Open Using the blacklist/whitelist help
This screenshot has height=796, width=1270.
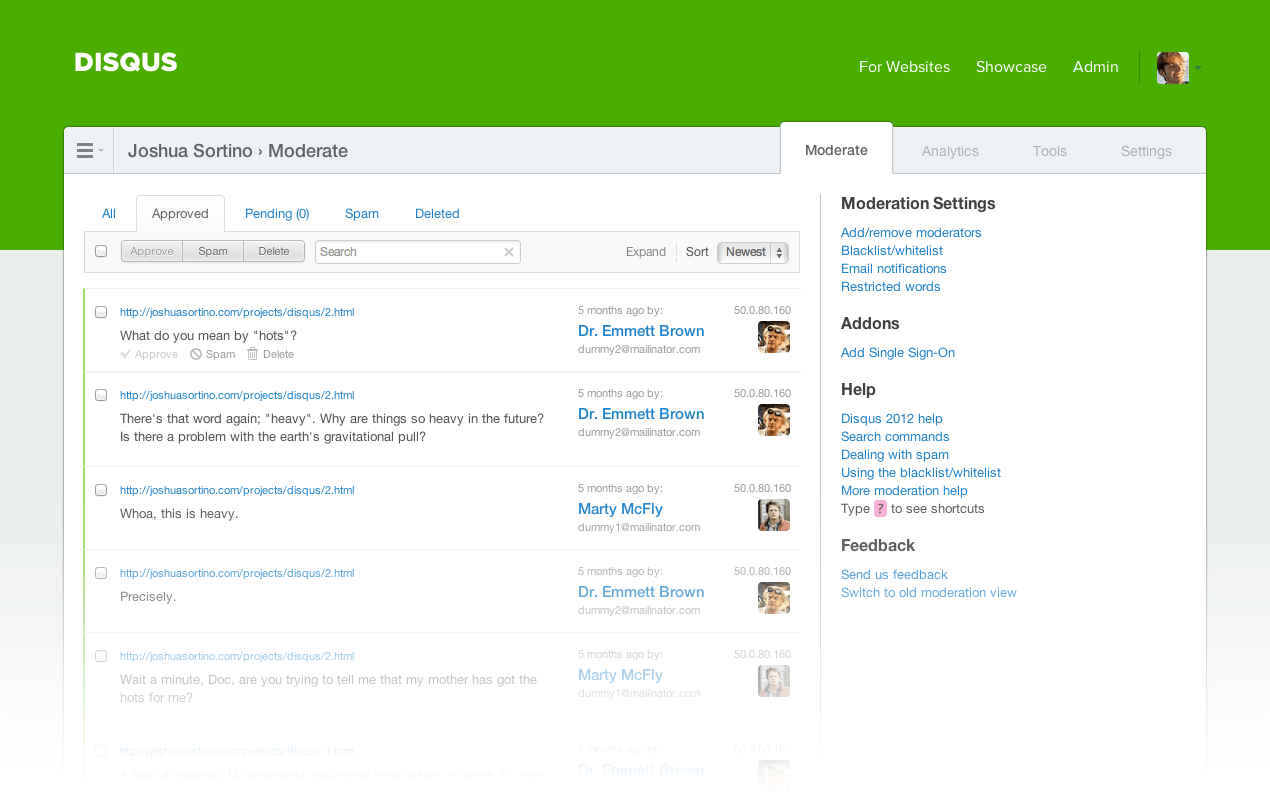coord(921,473)
